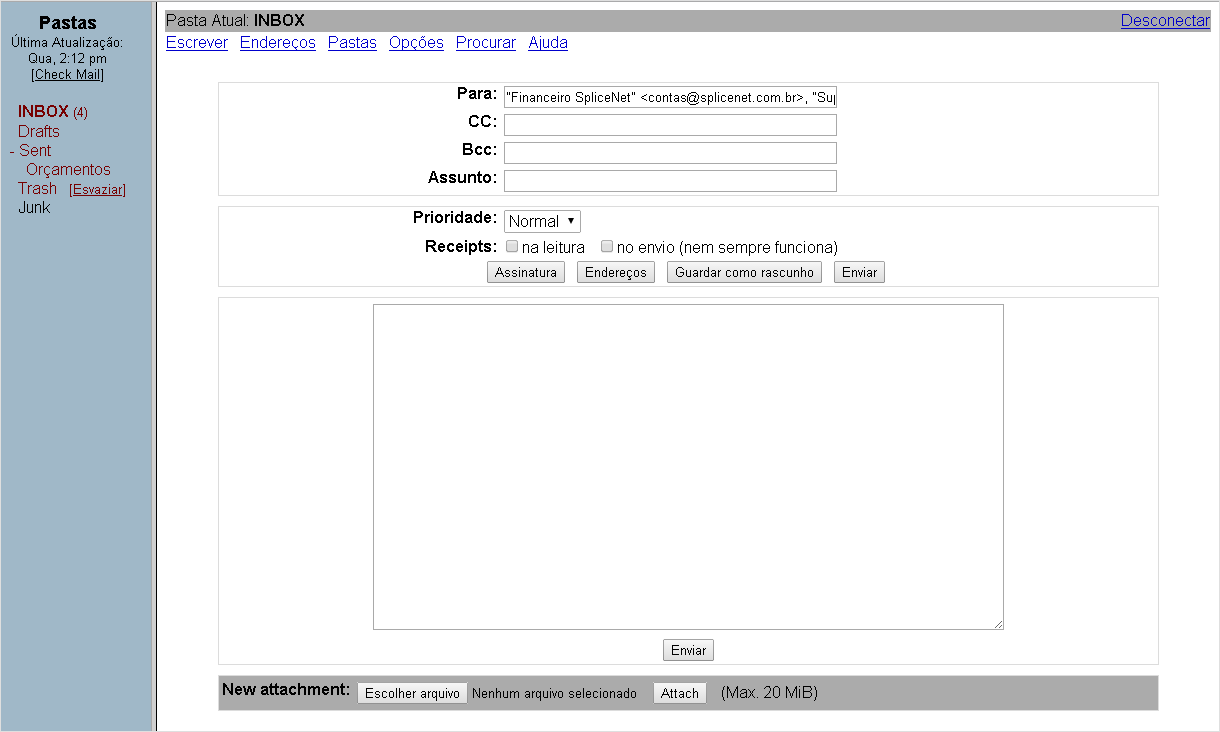Screen dimensions: 1220x732
Task: Open the Ajuda help link
Action: click(548, 43)
